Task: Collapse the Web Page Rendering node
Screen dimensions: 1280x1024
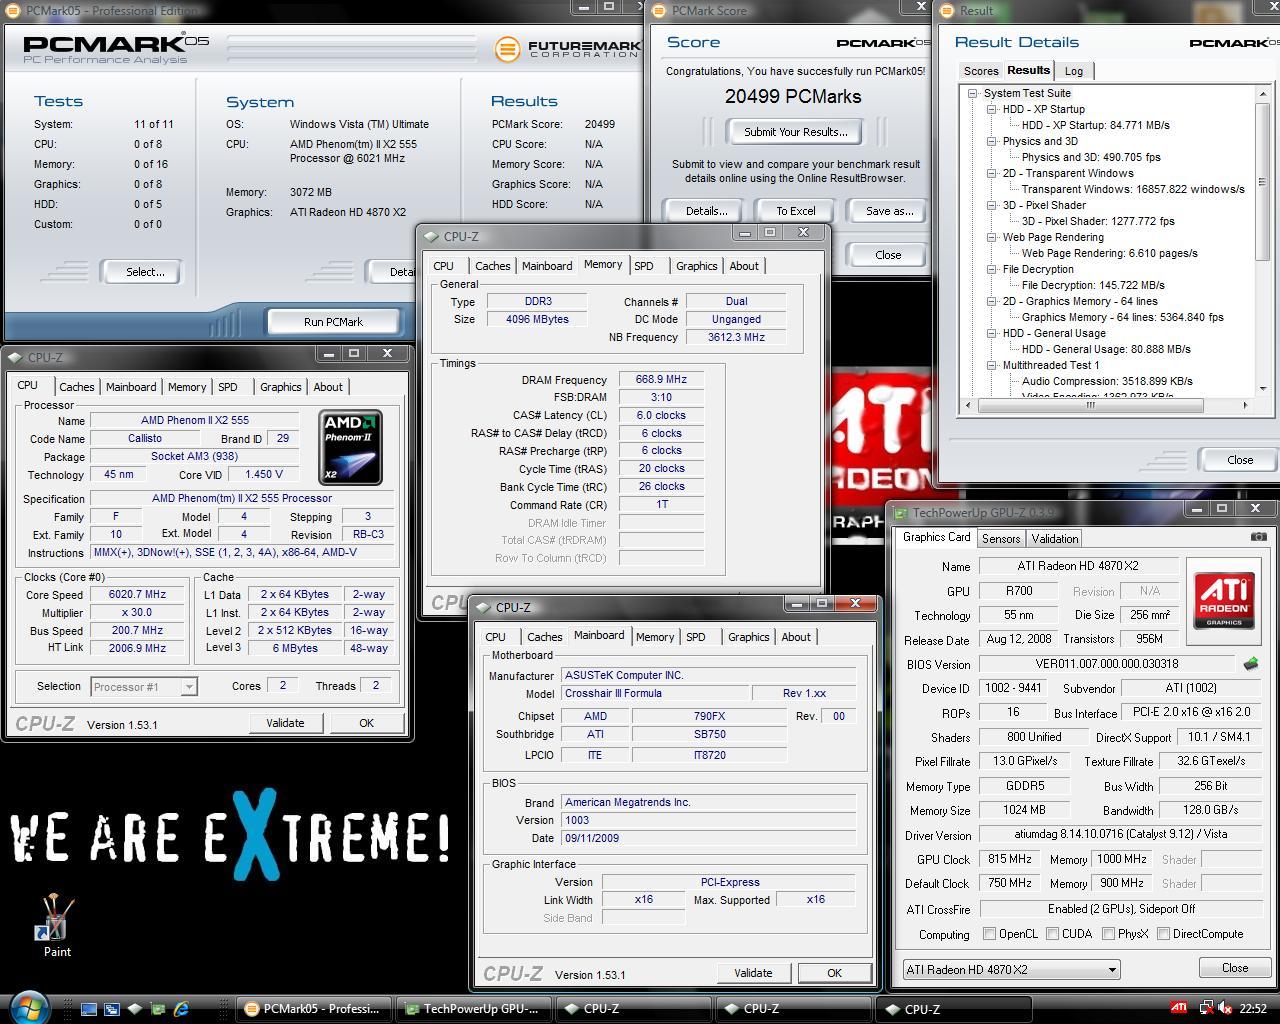Action: click(x=991, y=237)
